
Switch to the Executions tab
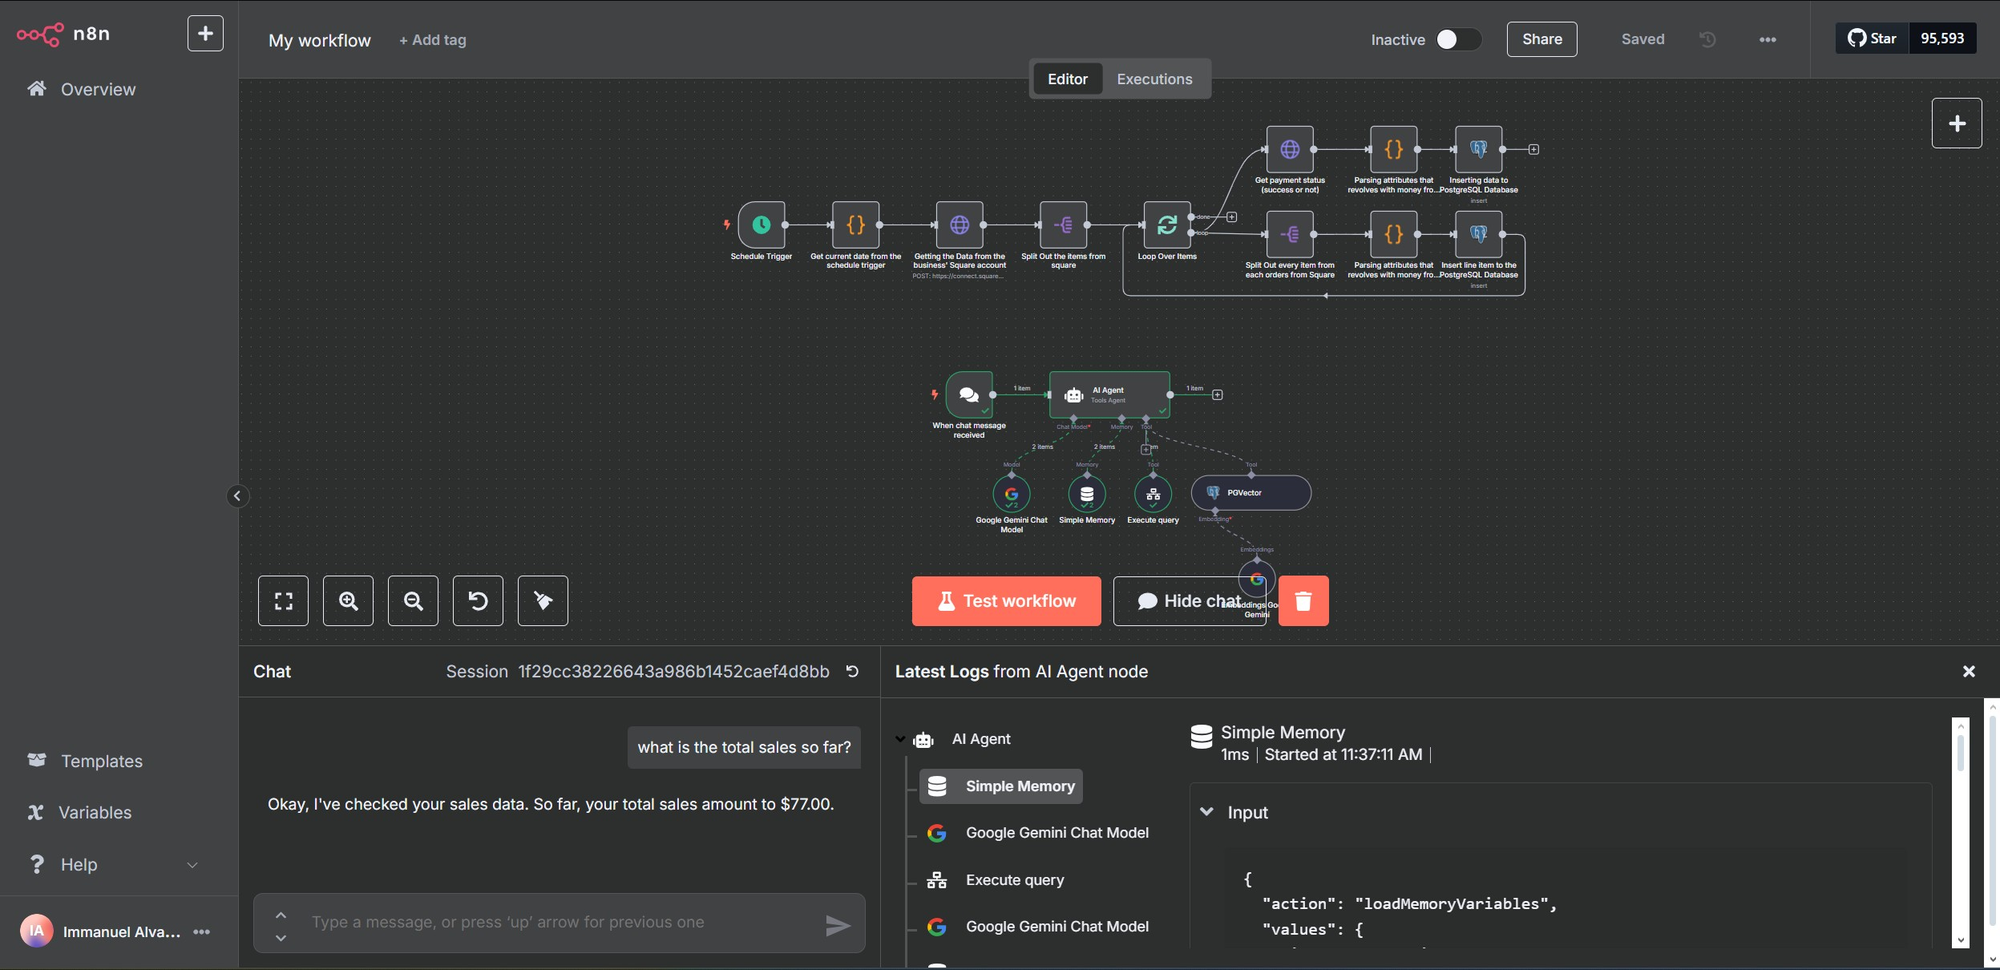click(x=1154, y=79)
